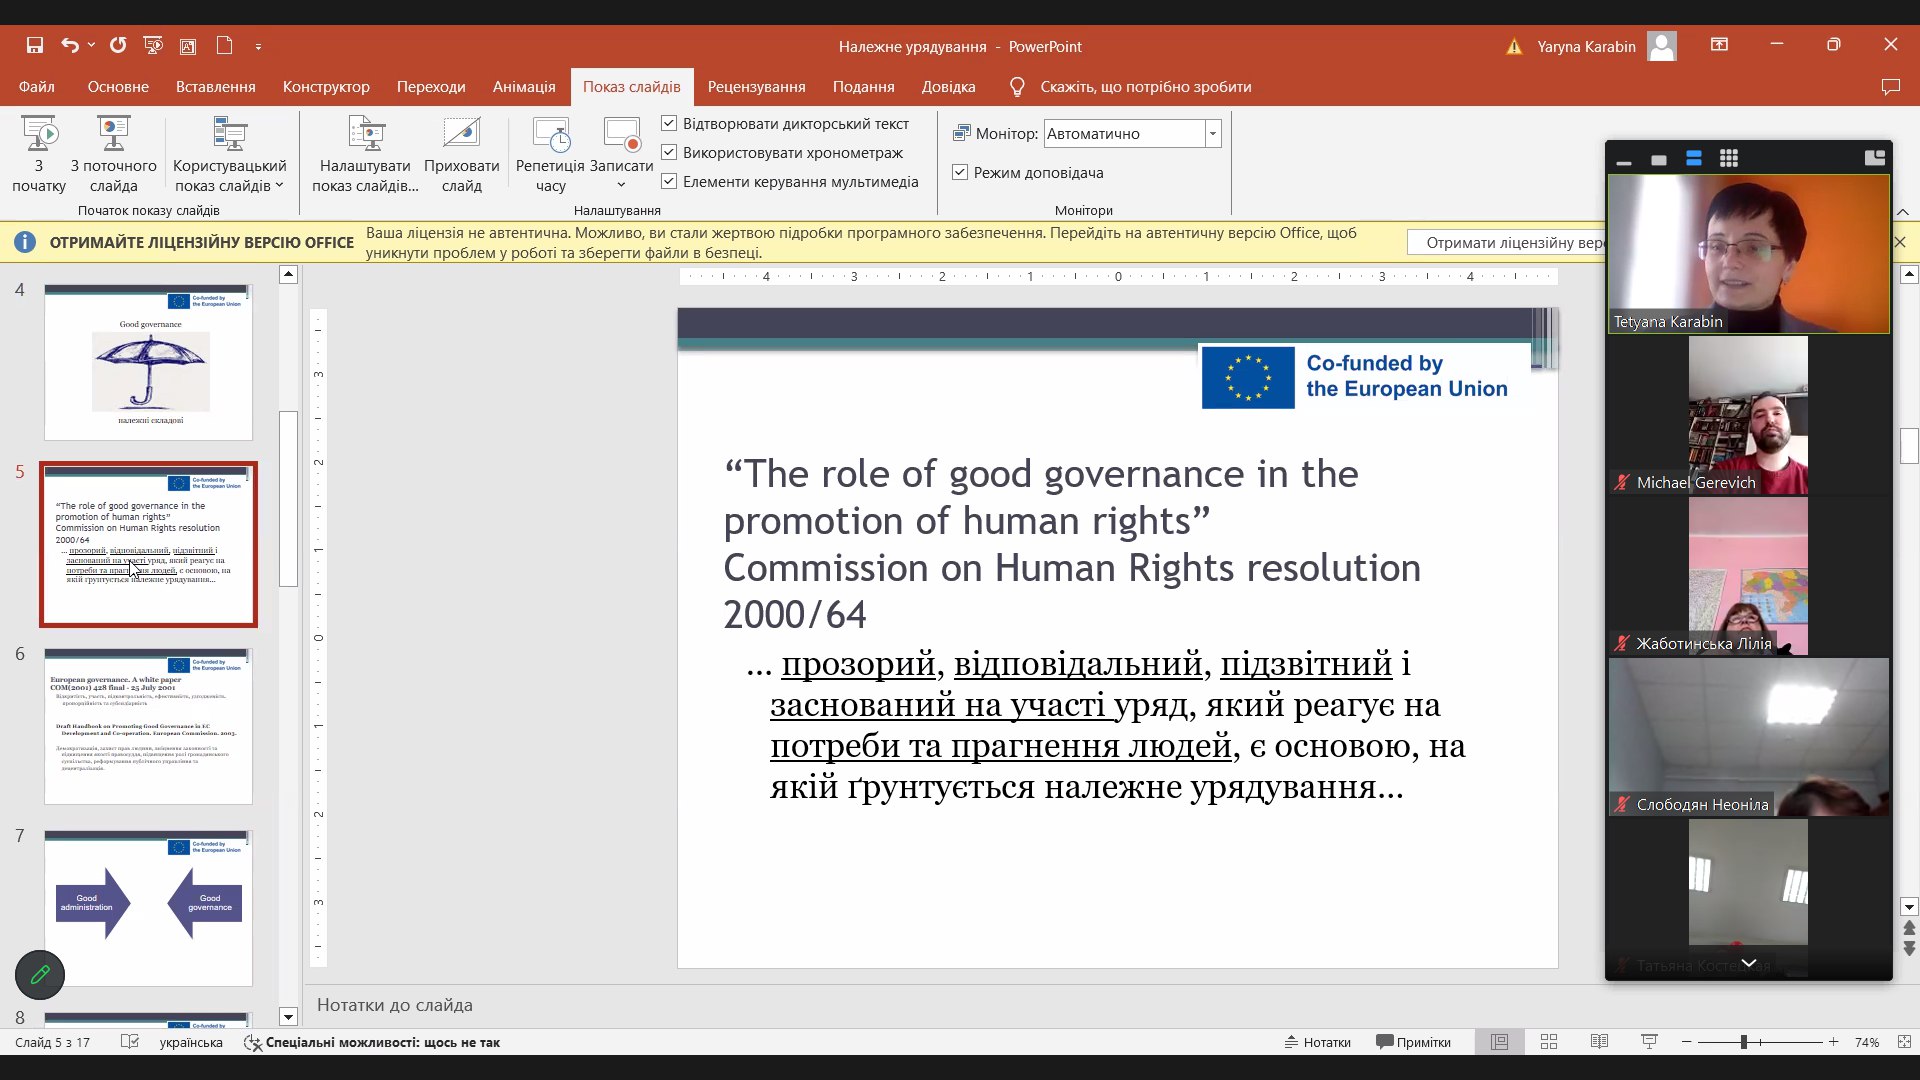Open the Animations ribbon tab
Viewport: 1920px width, 1080px height.
[523, 87]
